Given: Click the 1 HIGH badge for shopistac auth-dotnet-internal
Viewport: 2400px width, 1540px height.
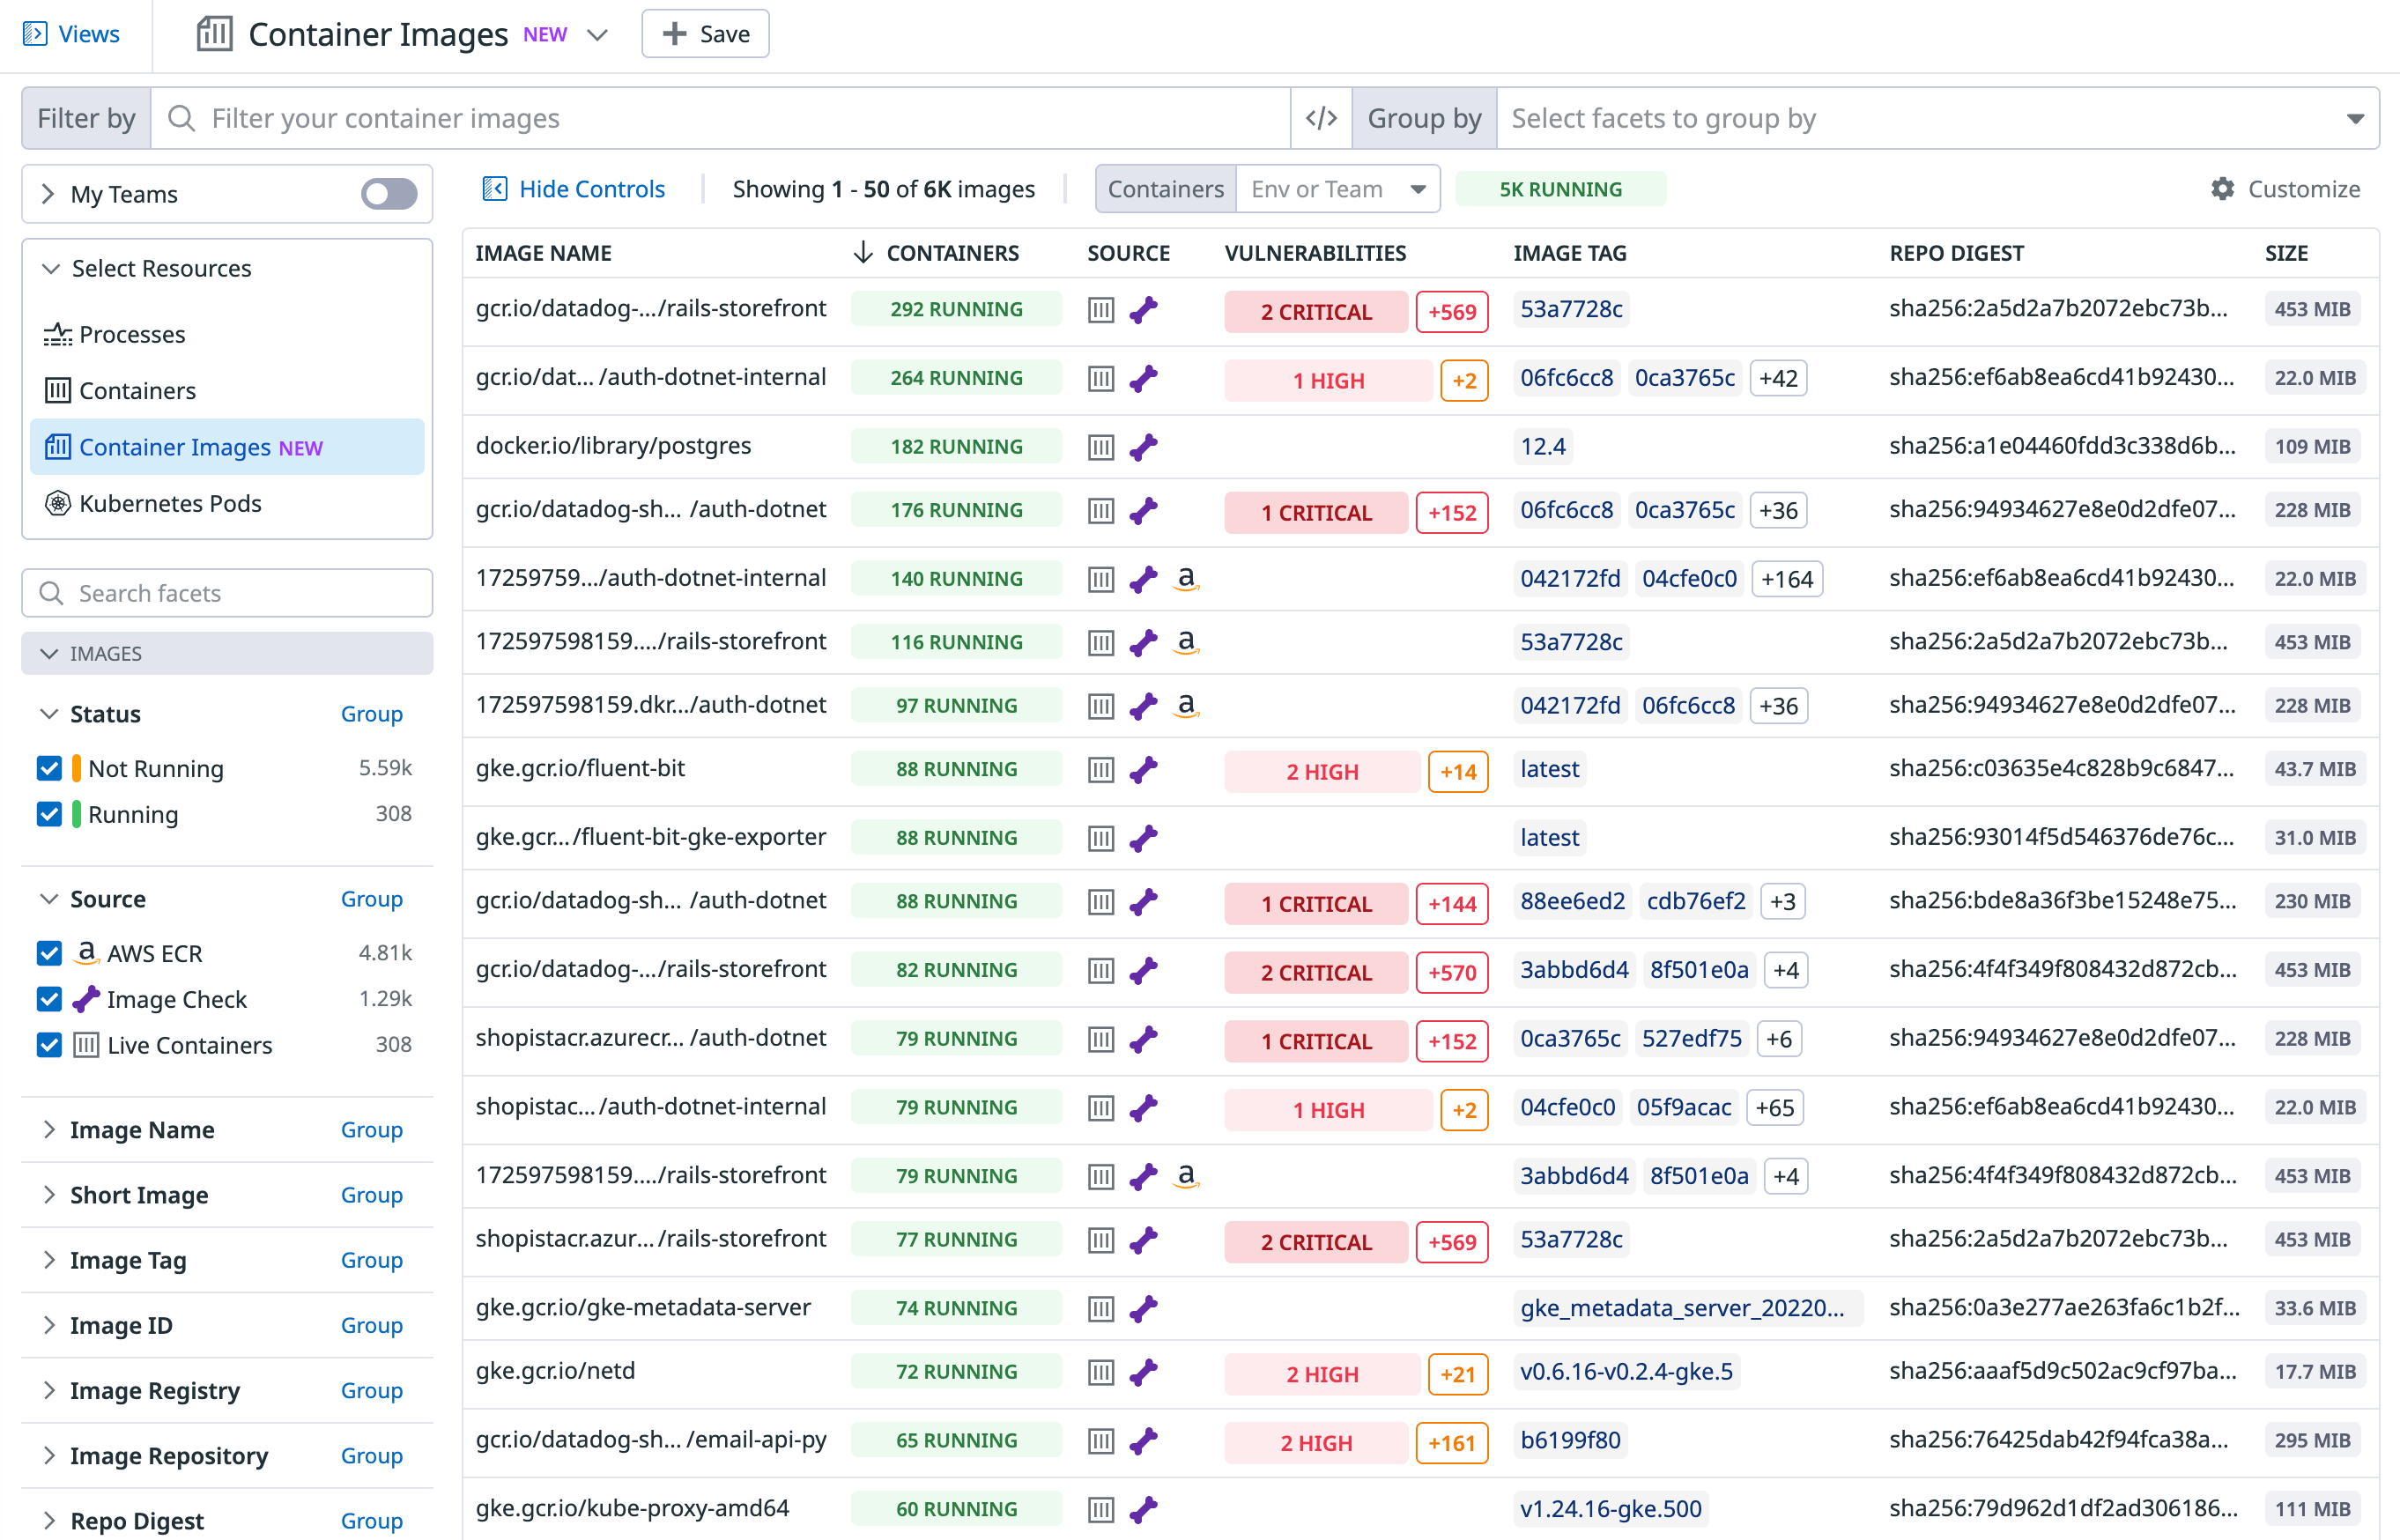Looking at the screenshot, I should coord(1328,1110).
